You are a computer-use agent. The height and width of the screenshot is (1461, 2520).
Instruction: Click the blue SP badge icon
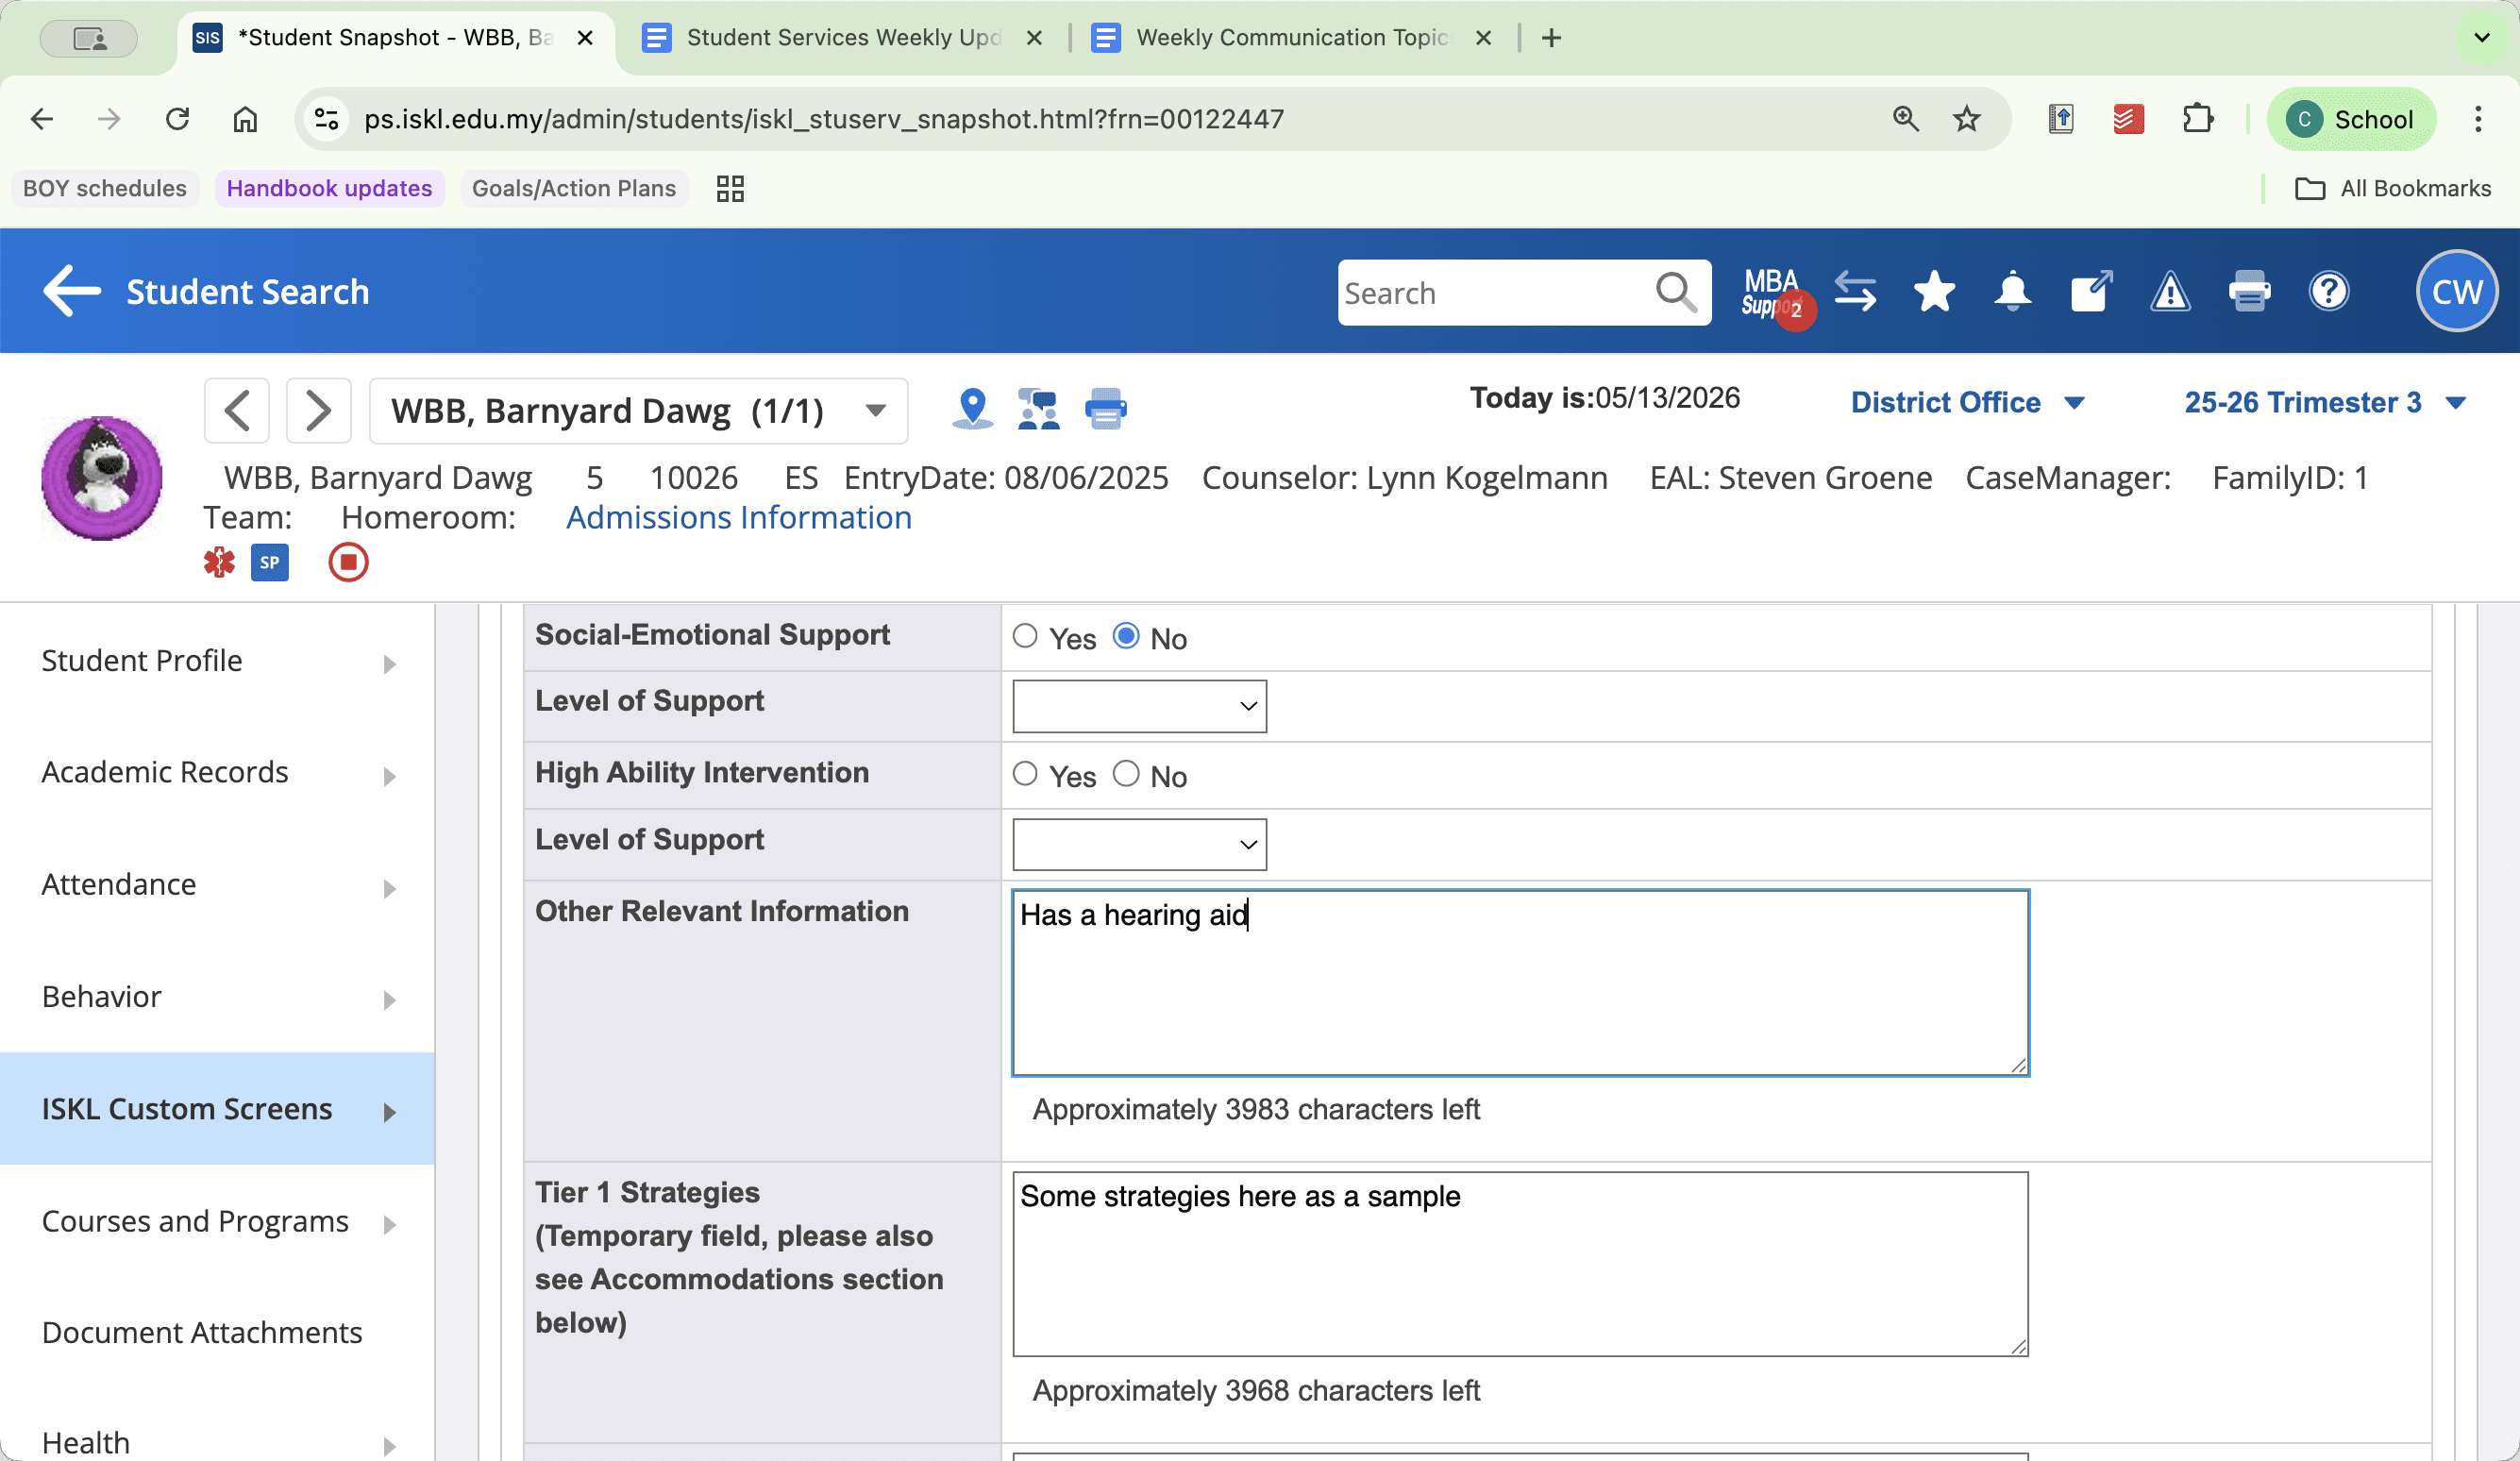[269, 562]
